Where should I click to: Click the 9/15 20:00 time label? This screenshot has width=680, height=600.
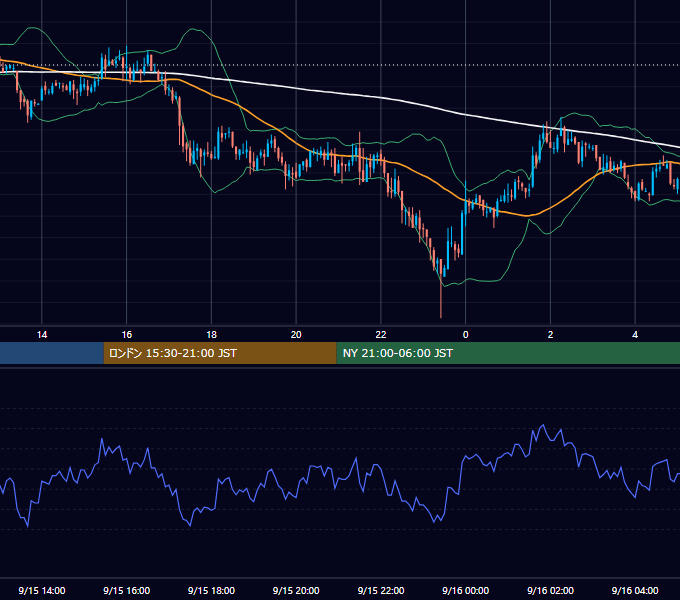click(296, 590)
